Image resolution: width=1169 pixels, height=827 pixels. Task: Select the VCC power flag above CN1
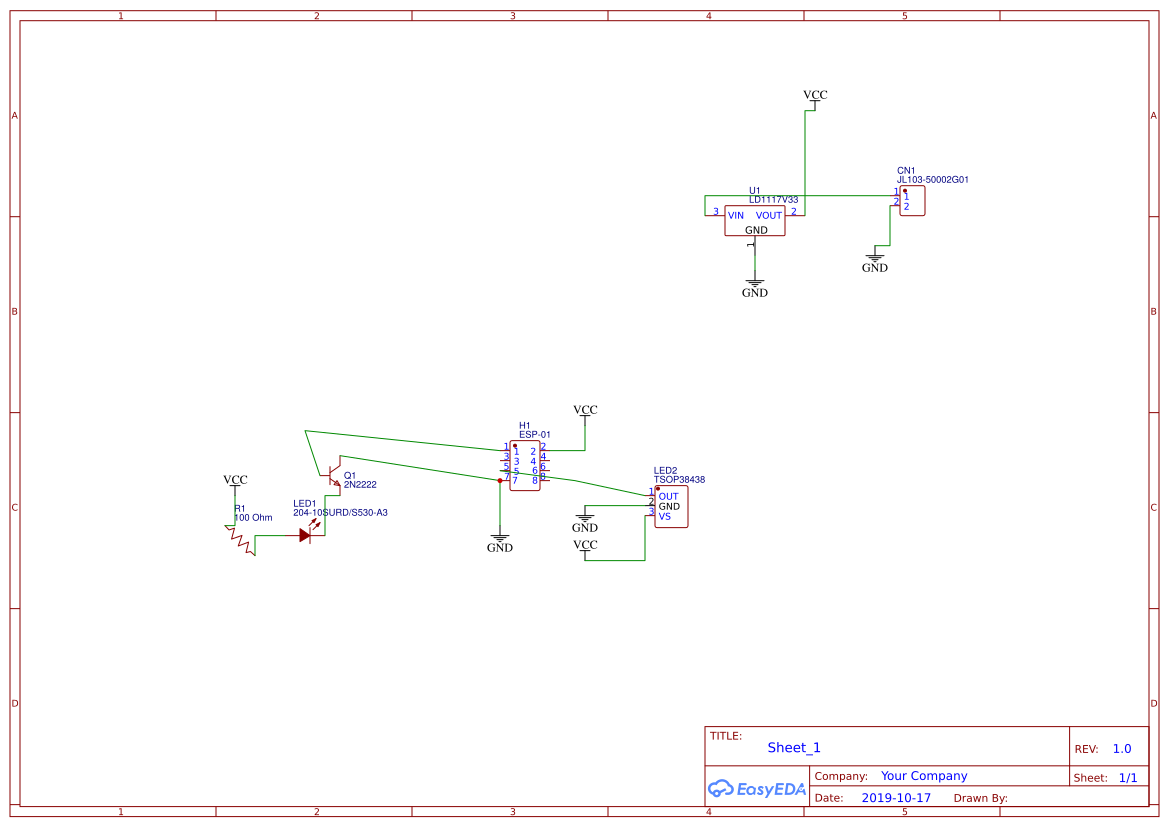pos(814,96)
